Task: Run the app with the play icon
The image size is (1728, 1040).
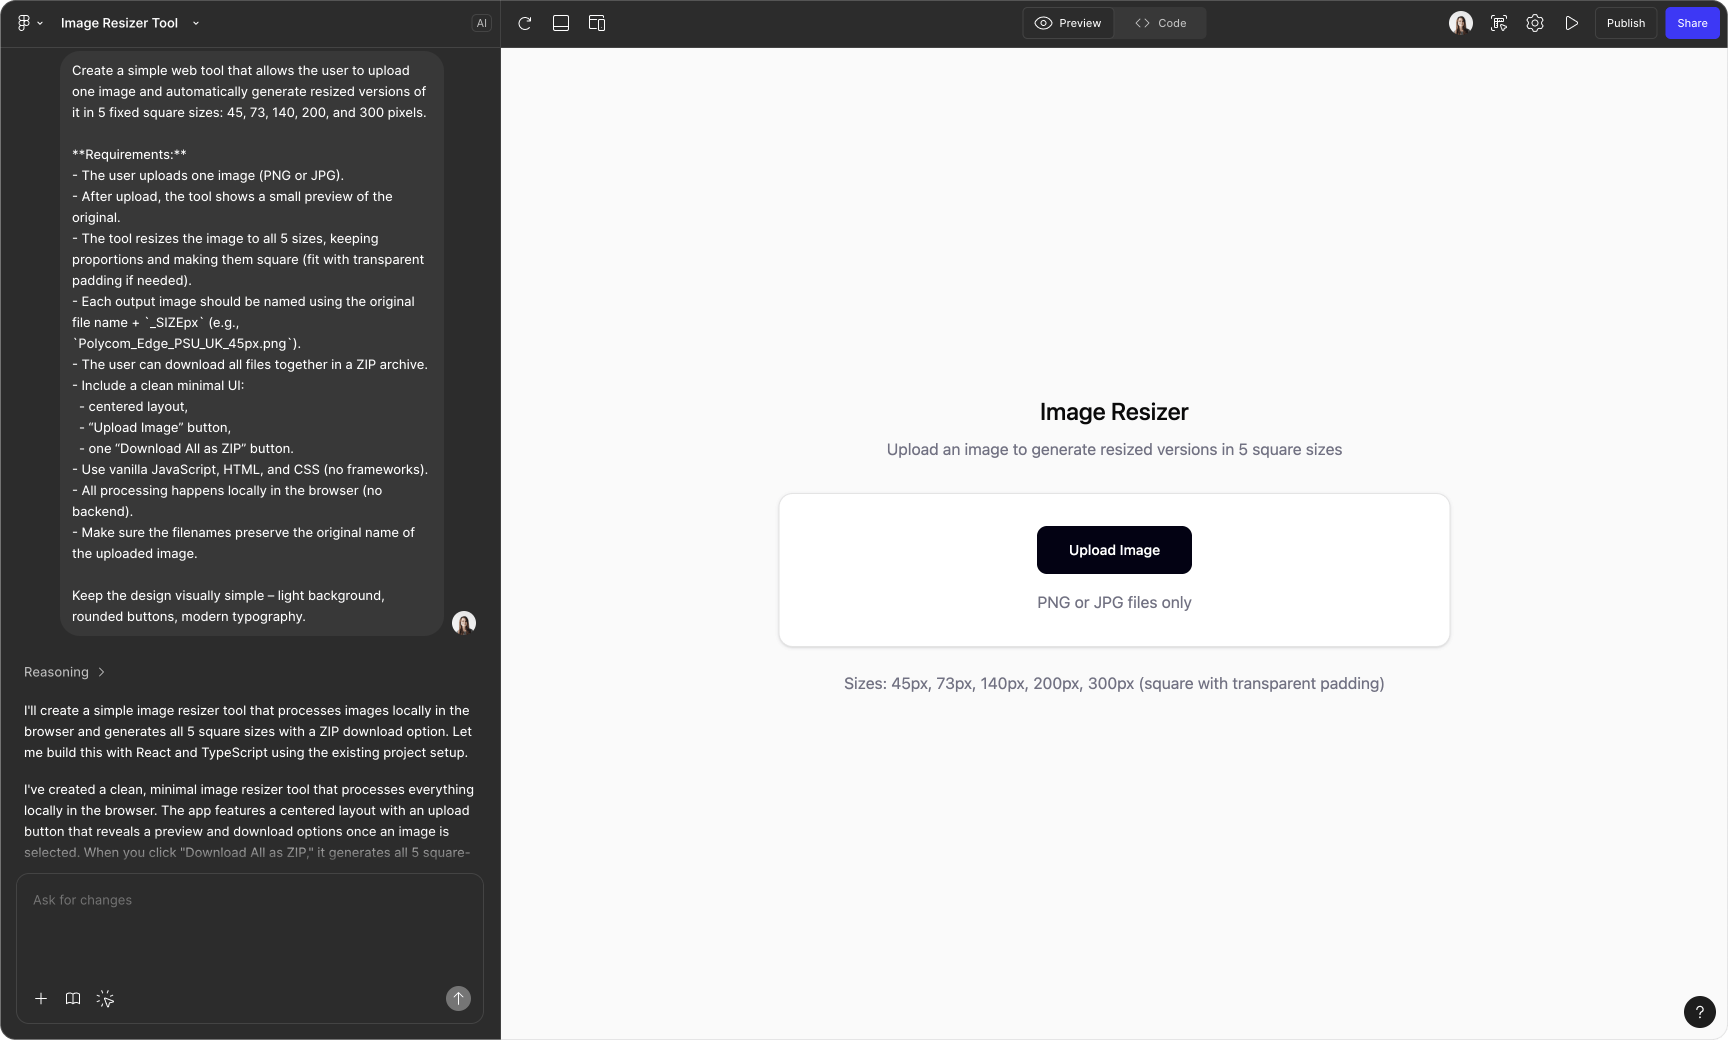Action: [1570, 23]
